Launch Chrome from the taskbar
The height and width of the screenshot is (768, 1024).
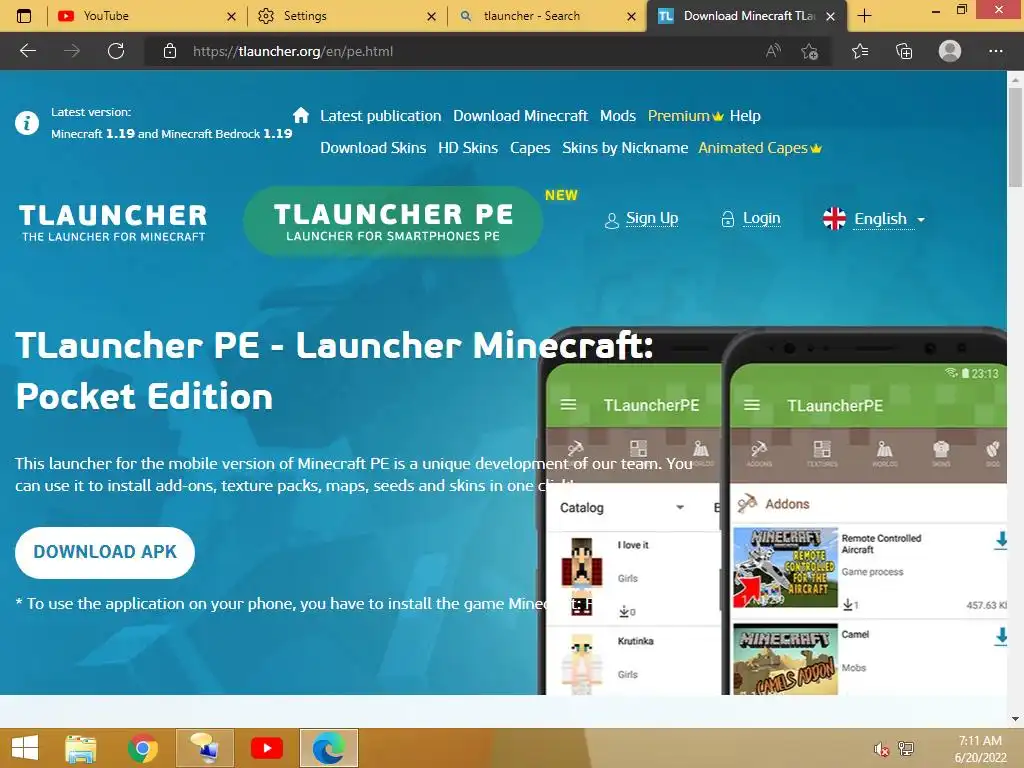[x=142, y=748]
